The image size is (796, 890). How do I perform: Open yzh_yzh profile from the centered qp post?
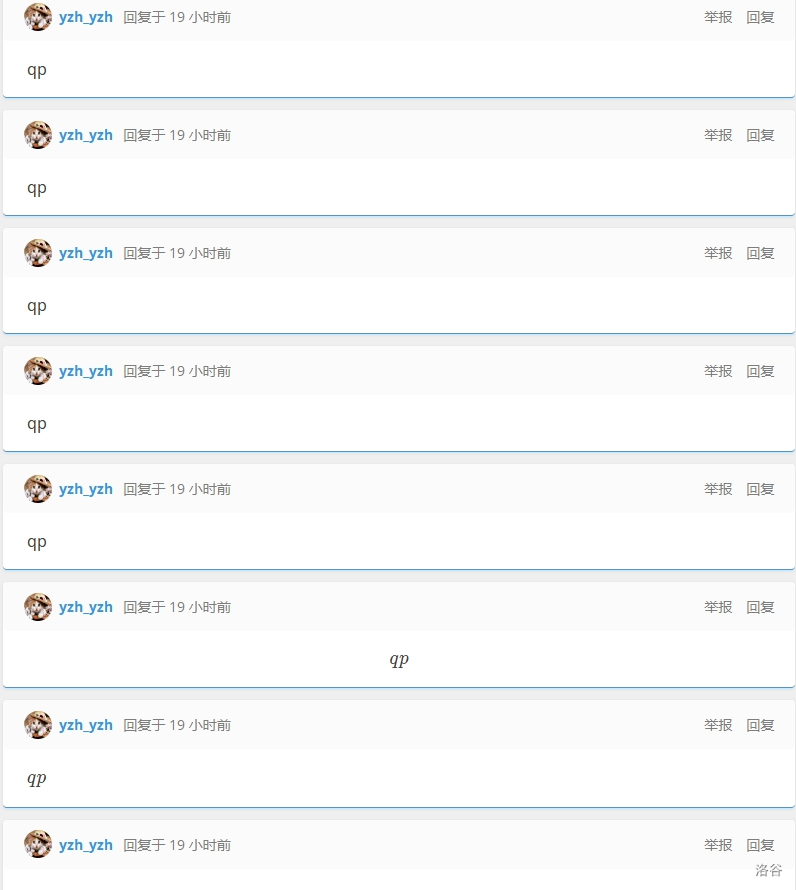coord(86,607)
